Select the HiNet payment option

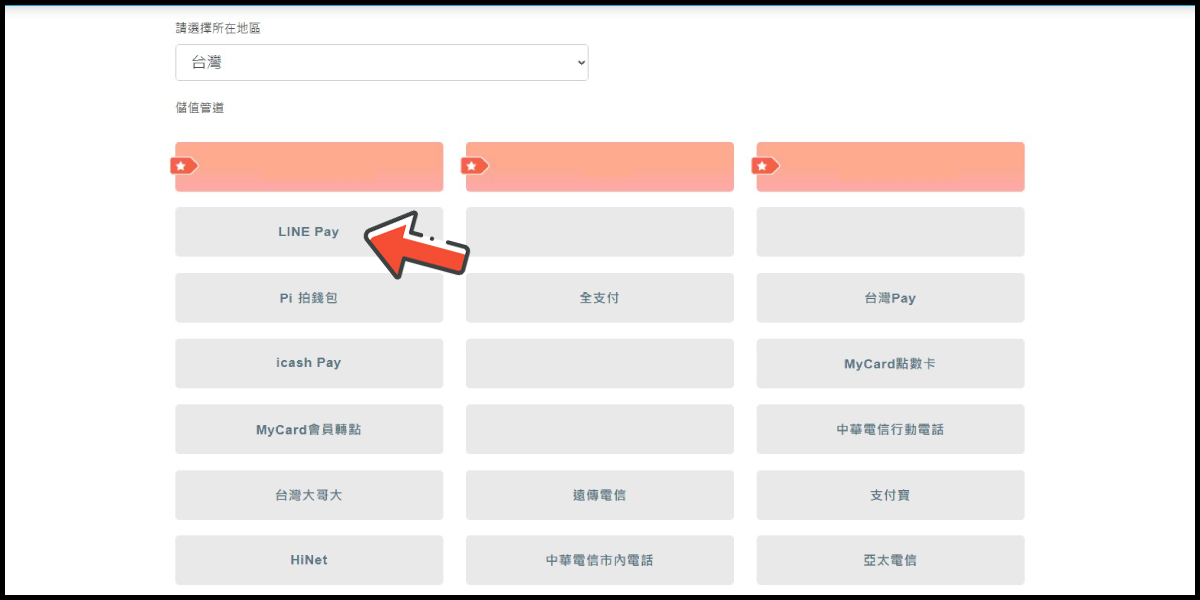[309, 560]
